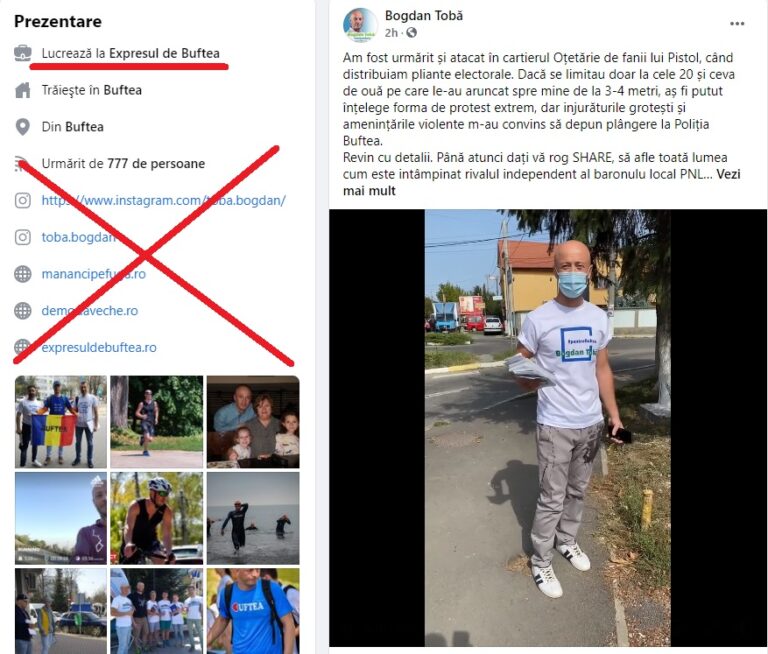Click the Expresul de Buftea workplace link
The width and height of the screenshot is (768, 654).
tap(164, 53)
